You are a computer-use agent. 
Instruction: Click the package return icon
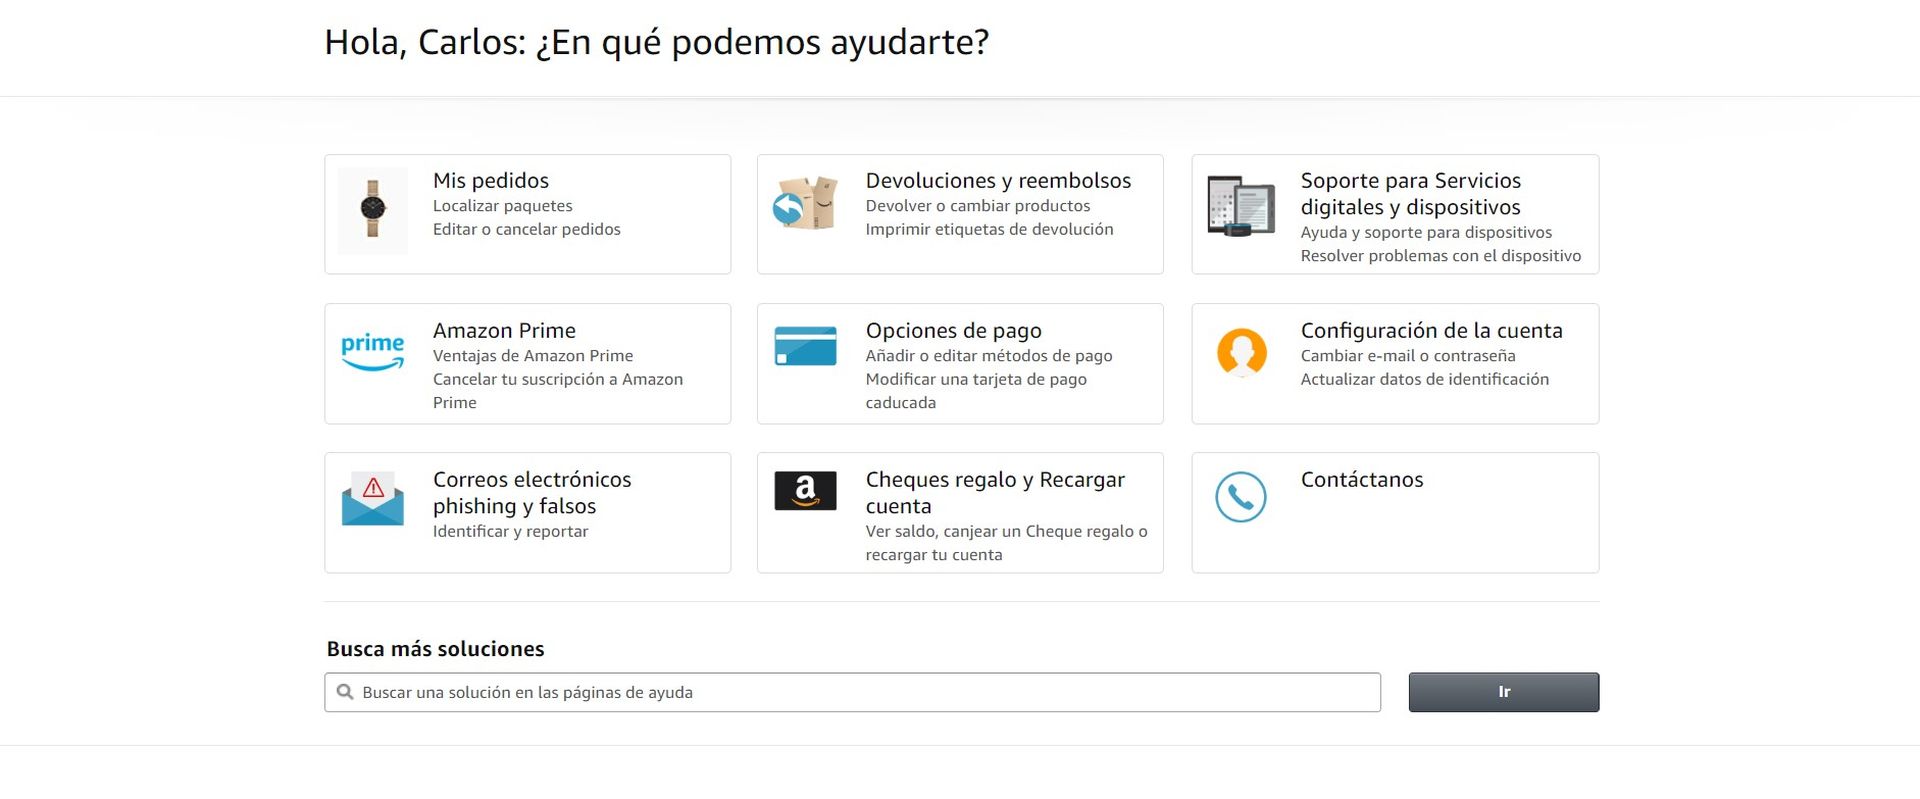click(x=805, y=203)
